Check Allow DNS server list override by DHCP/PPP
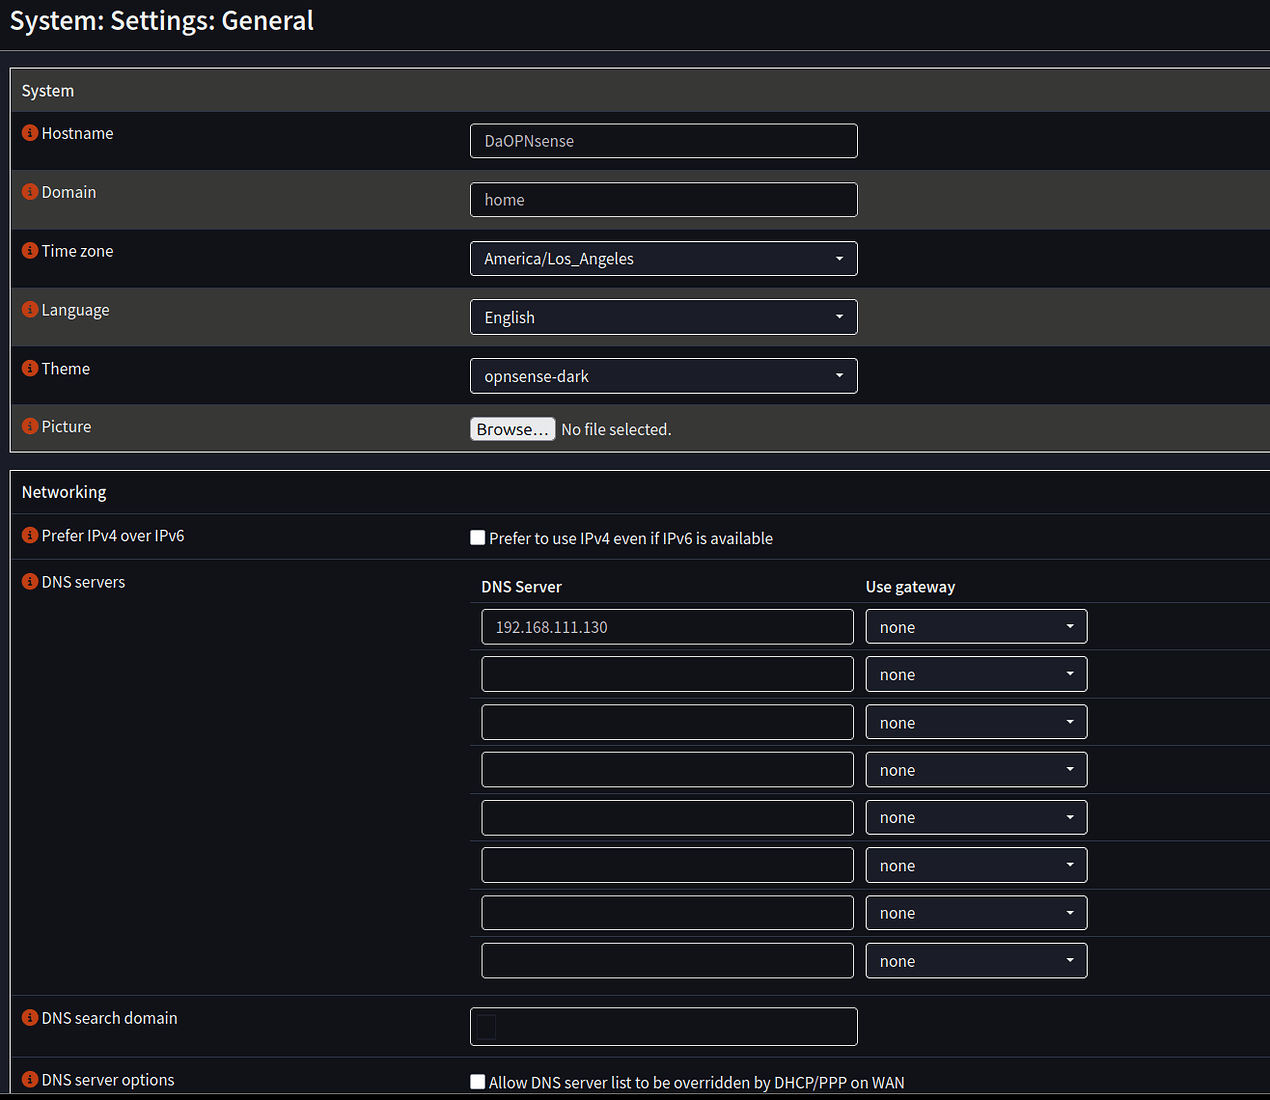Image resolution: width=1270 pixels, height=1100 pixels. [477, 1081]
